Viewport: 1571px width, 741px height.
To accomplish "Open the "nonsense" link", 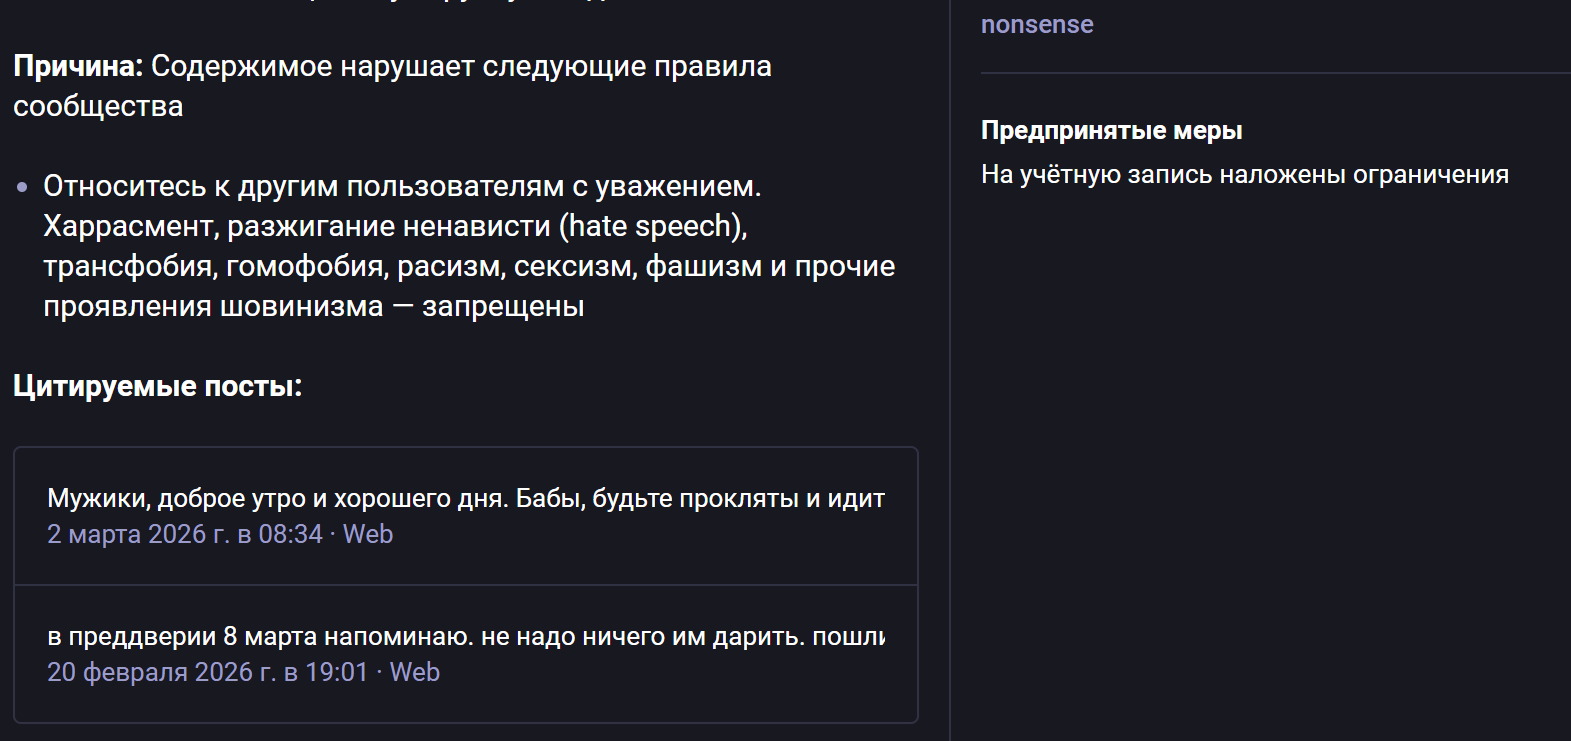I will (1037, 25).
